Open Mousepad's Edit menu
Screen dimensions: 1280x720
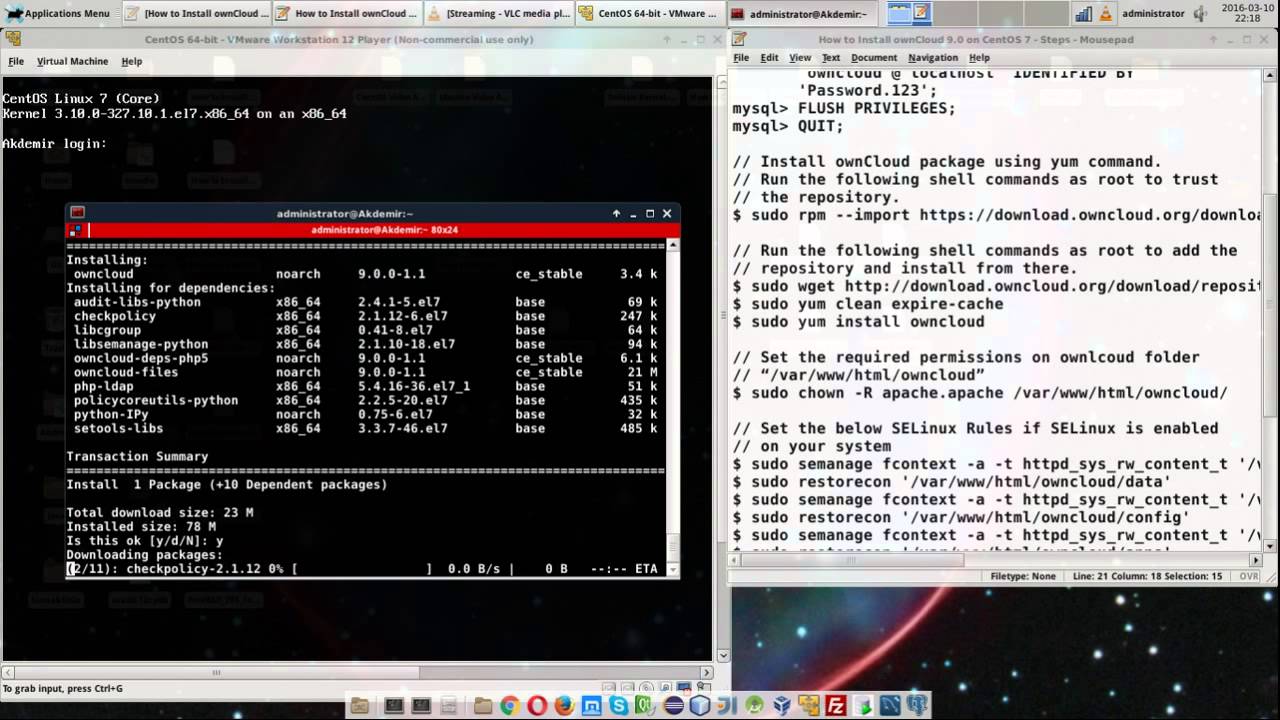coord(769,57)
